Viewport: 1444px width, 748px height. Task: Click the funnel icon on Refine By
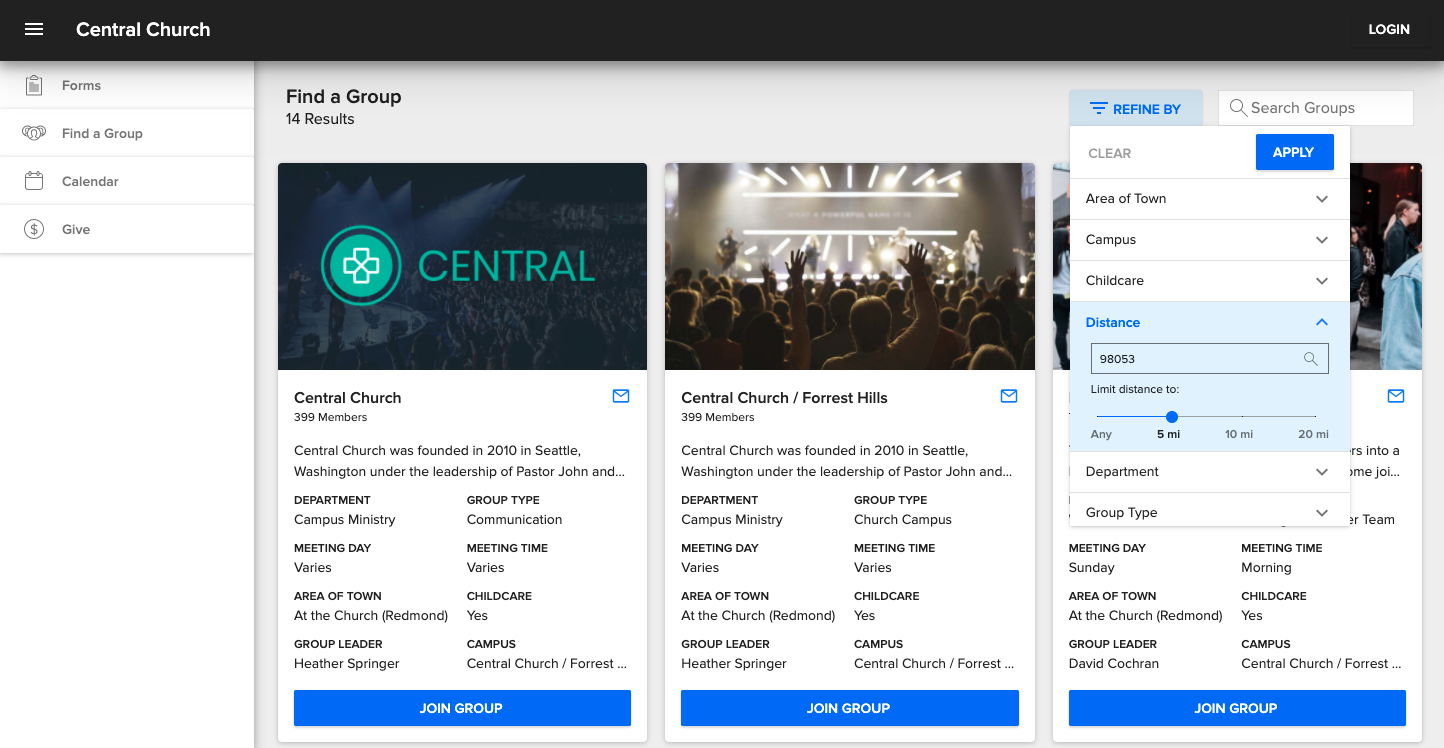point(1099,107)
